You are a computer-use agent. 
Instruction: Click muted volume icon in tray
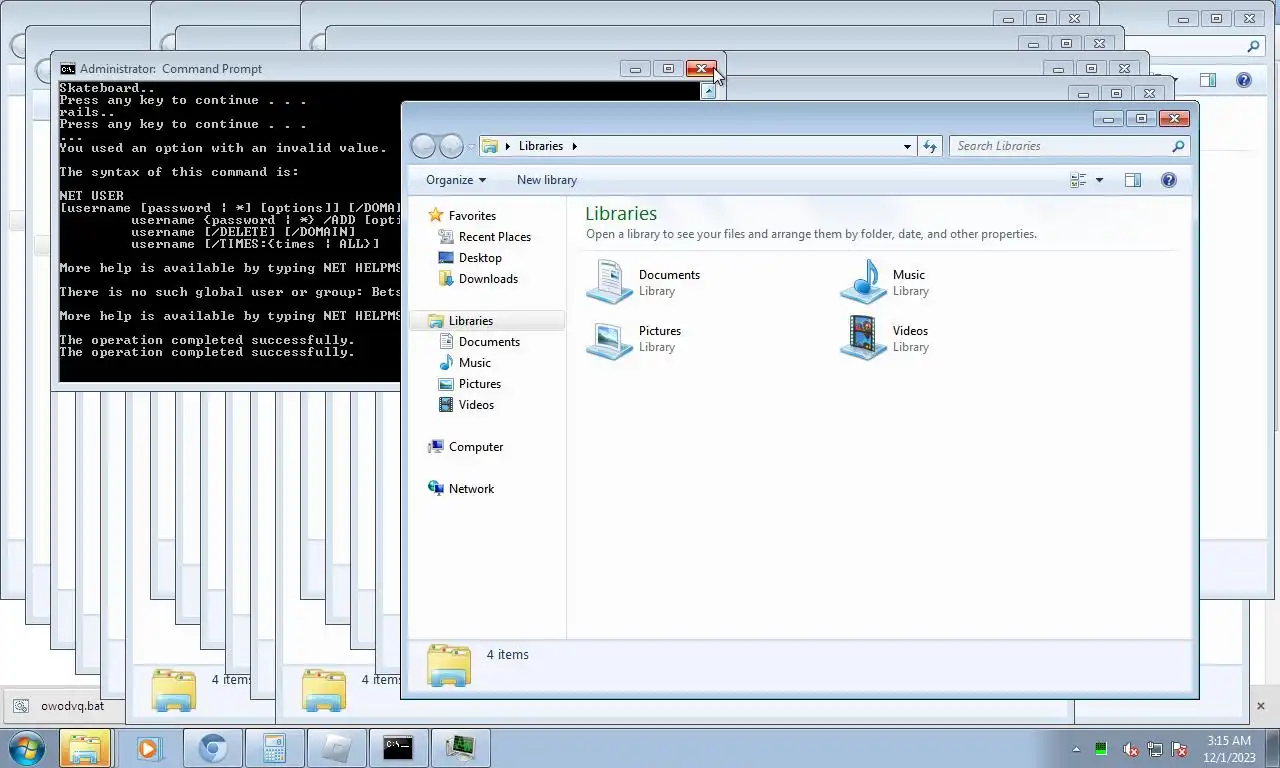click(1130, 749)
